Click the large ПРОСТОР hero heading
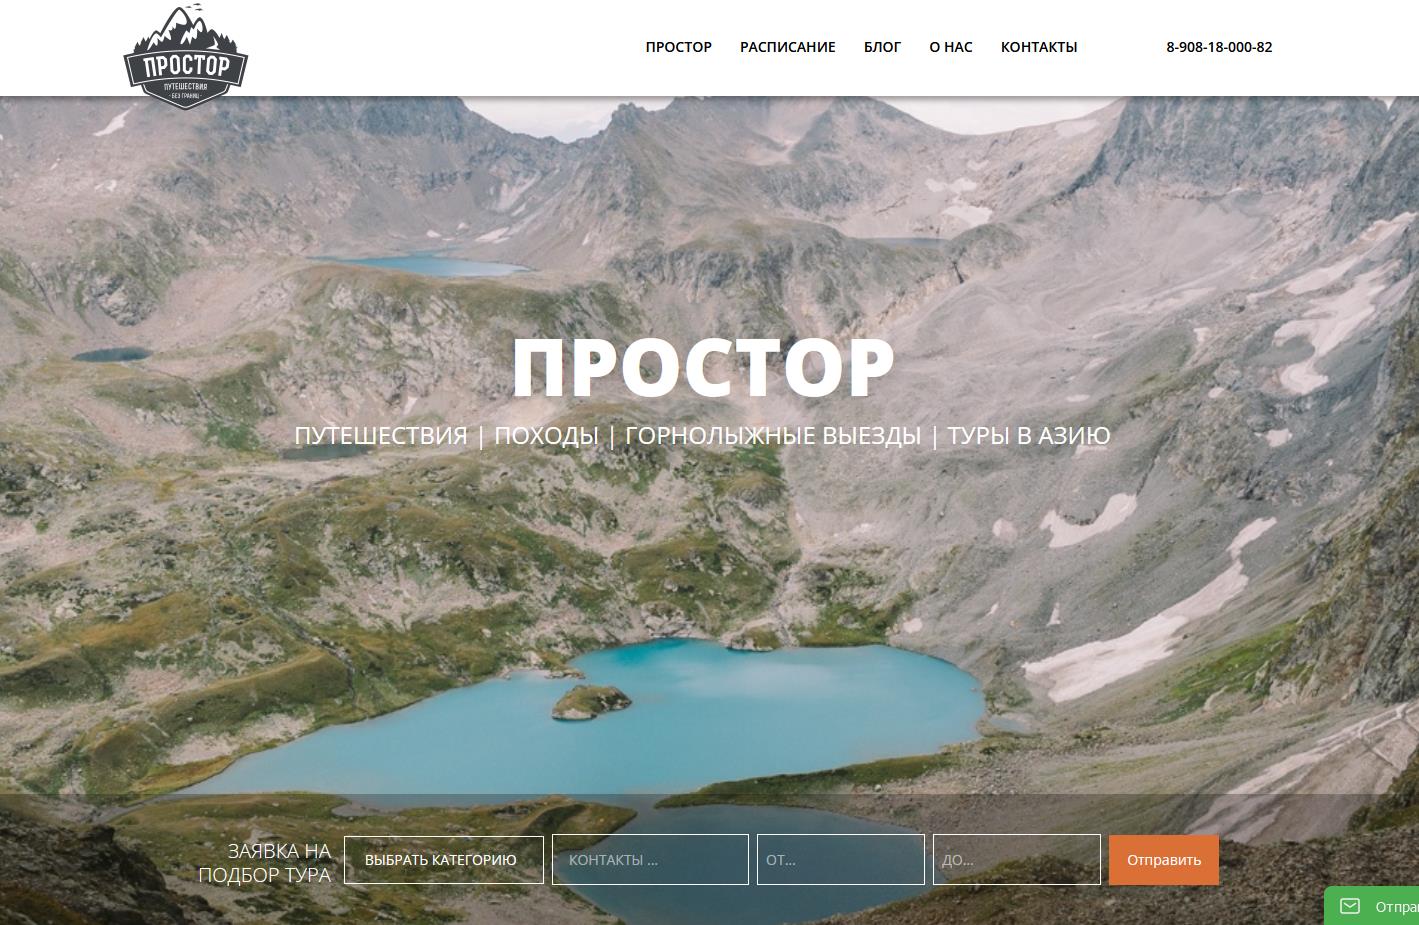1419x925 pixels. 703,367
